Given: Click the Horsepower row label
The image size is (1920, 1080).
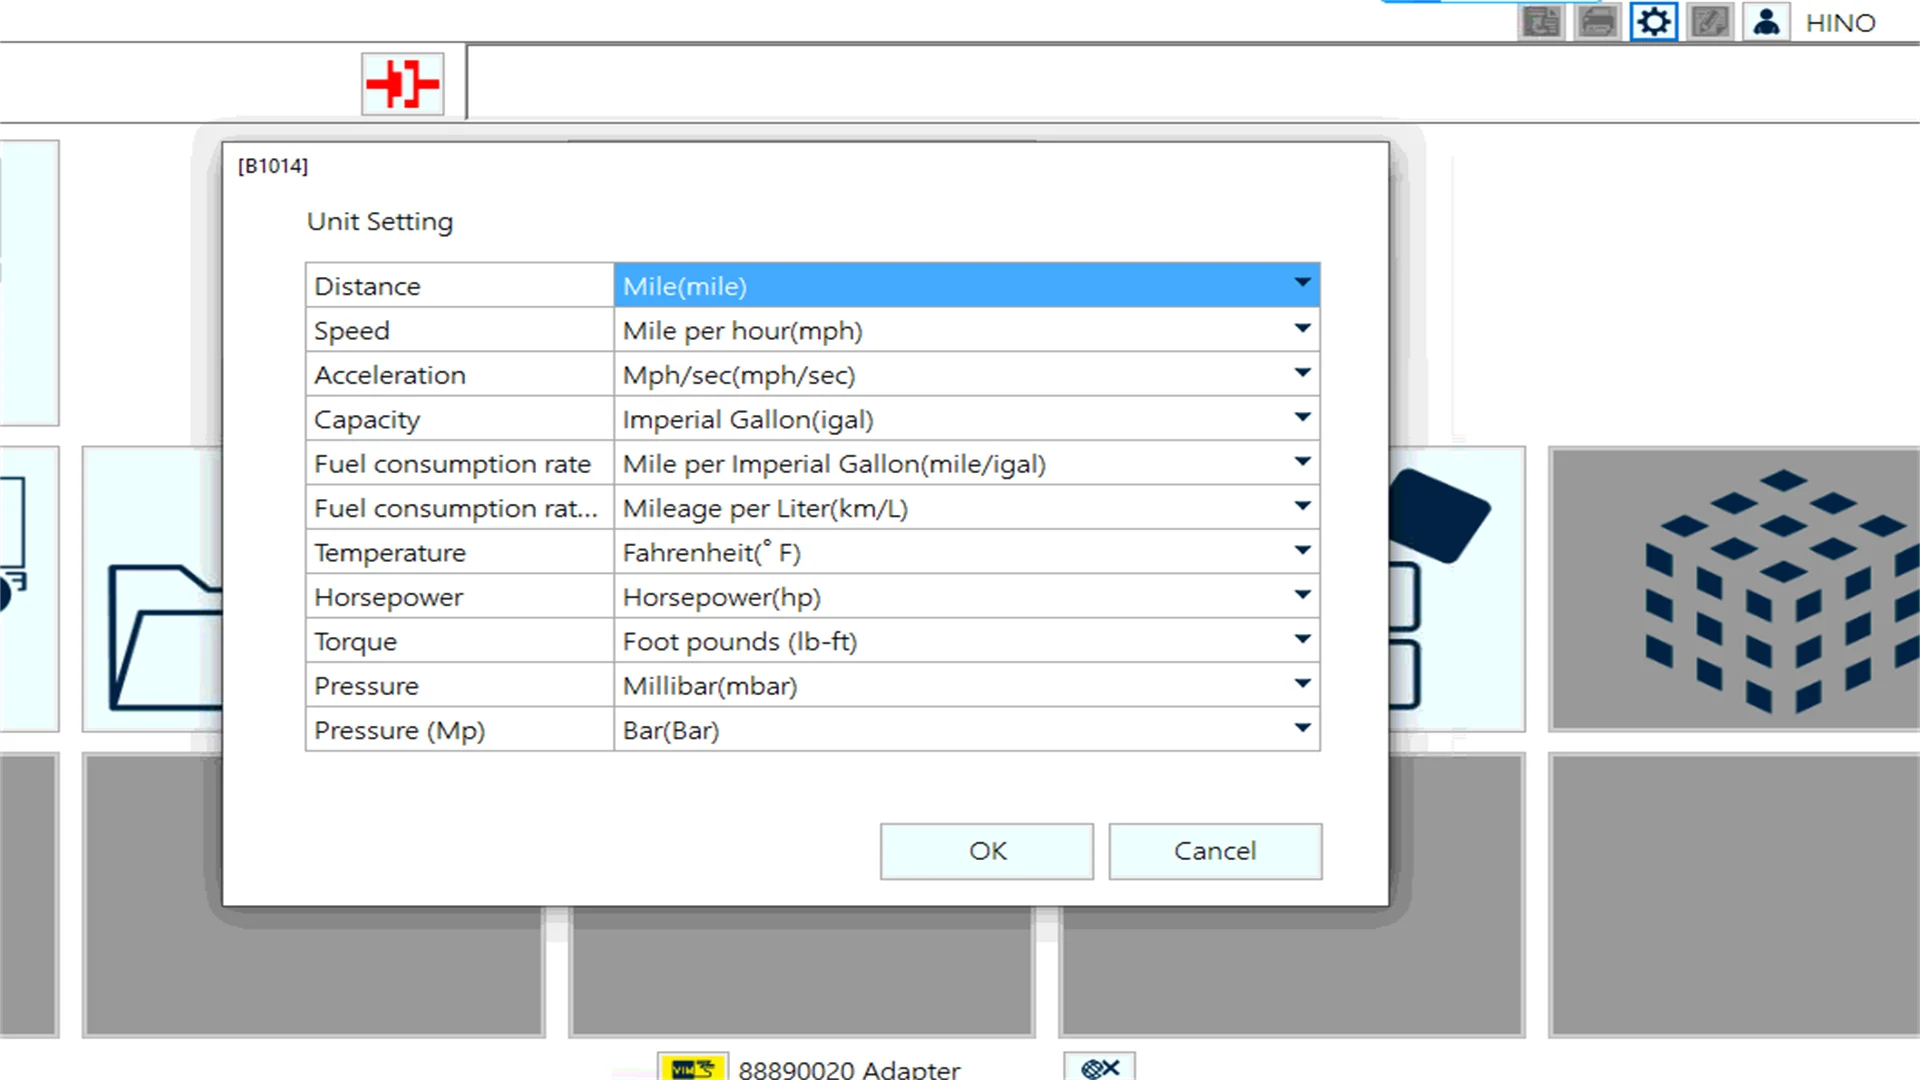Looking at the screenshot, I should tap(389, 597).
